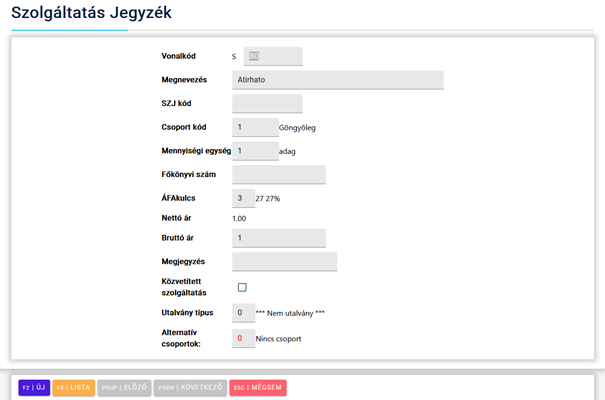
Task: Select the Bruttó ár input field
Action: [278, 238]
